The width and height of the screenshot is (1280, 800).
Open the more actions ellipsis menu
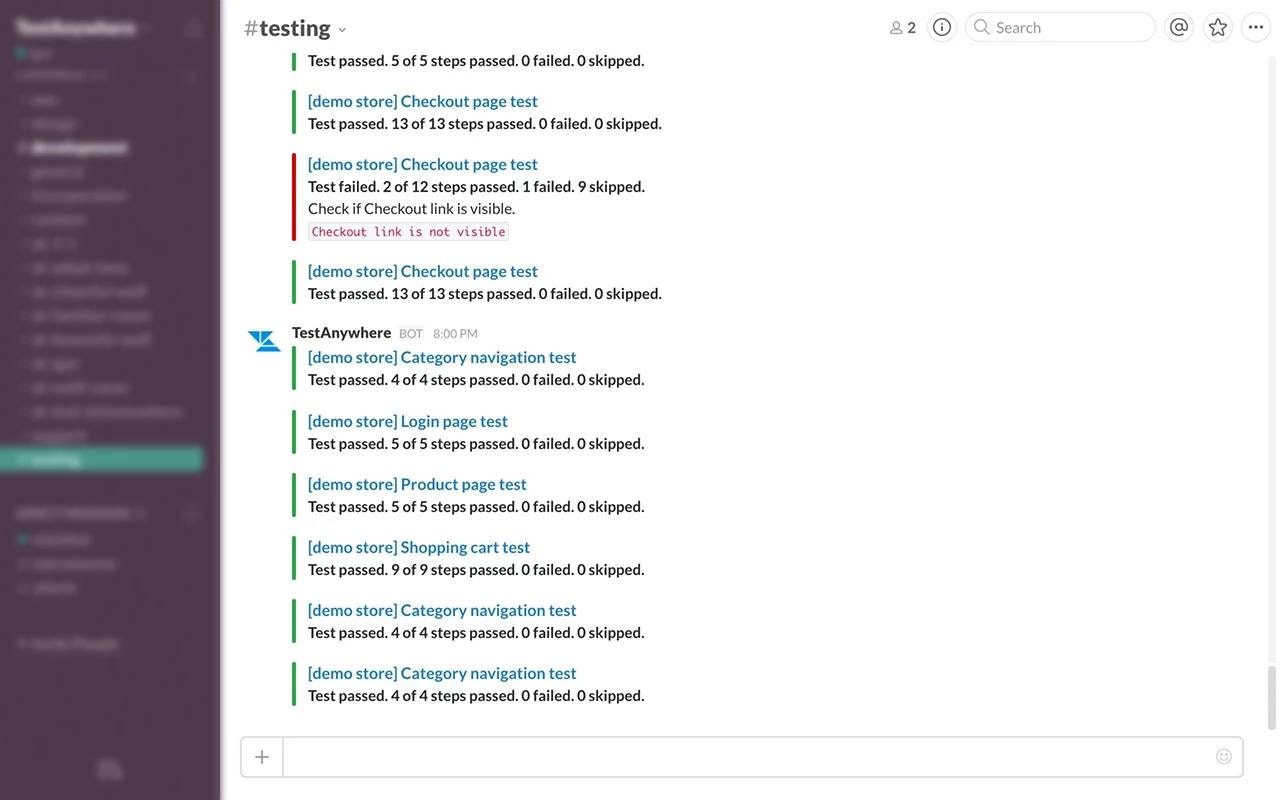[x=1256, y=27]
